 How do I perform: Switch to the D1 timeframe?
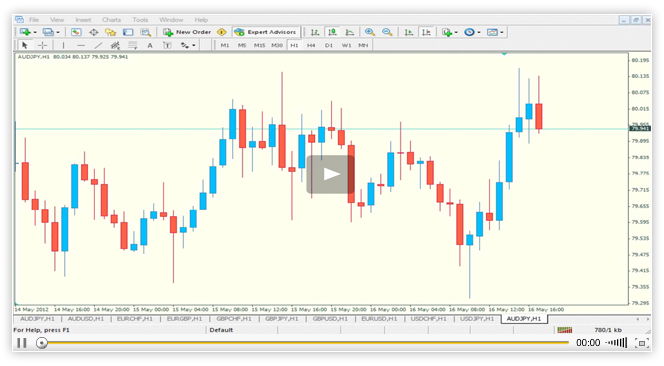point(329,45)
